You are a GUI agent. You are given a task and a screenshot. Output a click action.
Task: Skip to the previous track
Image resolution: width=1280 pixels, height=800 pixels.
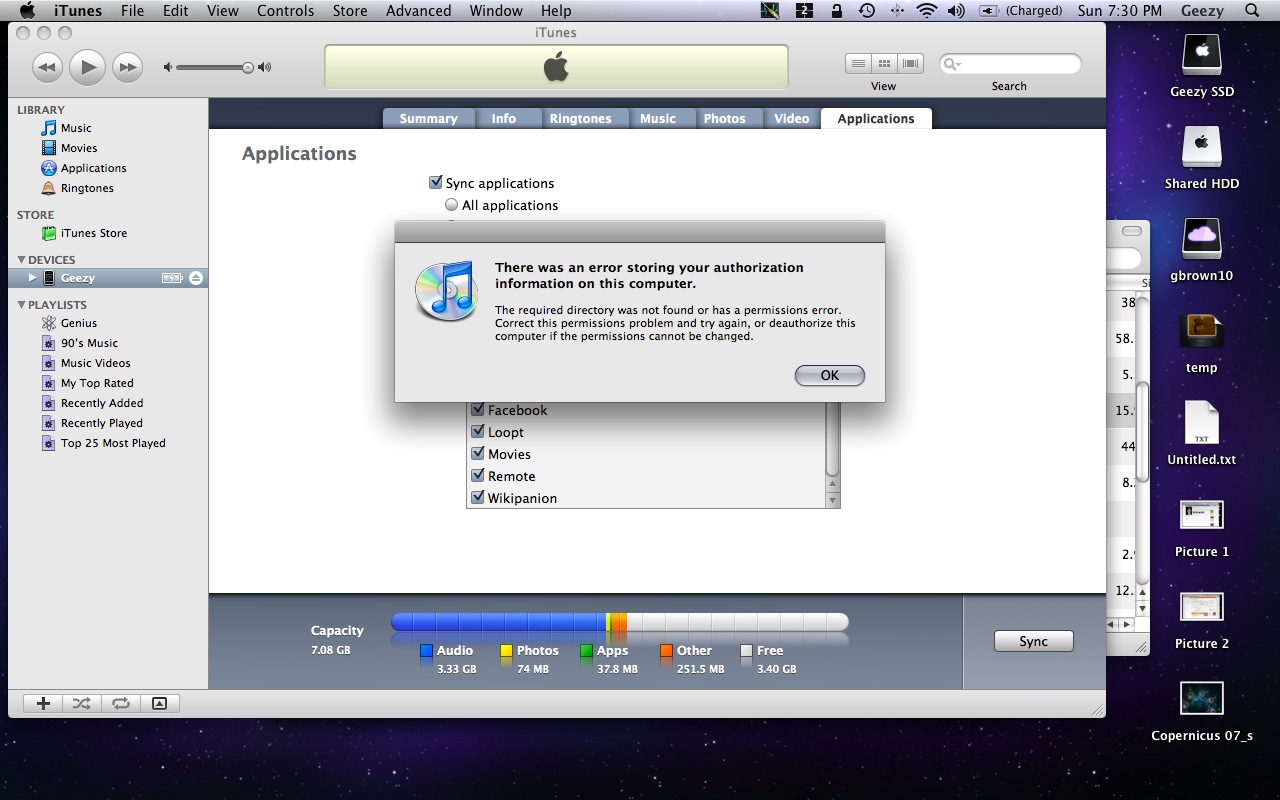(47, 67)
